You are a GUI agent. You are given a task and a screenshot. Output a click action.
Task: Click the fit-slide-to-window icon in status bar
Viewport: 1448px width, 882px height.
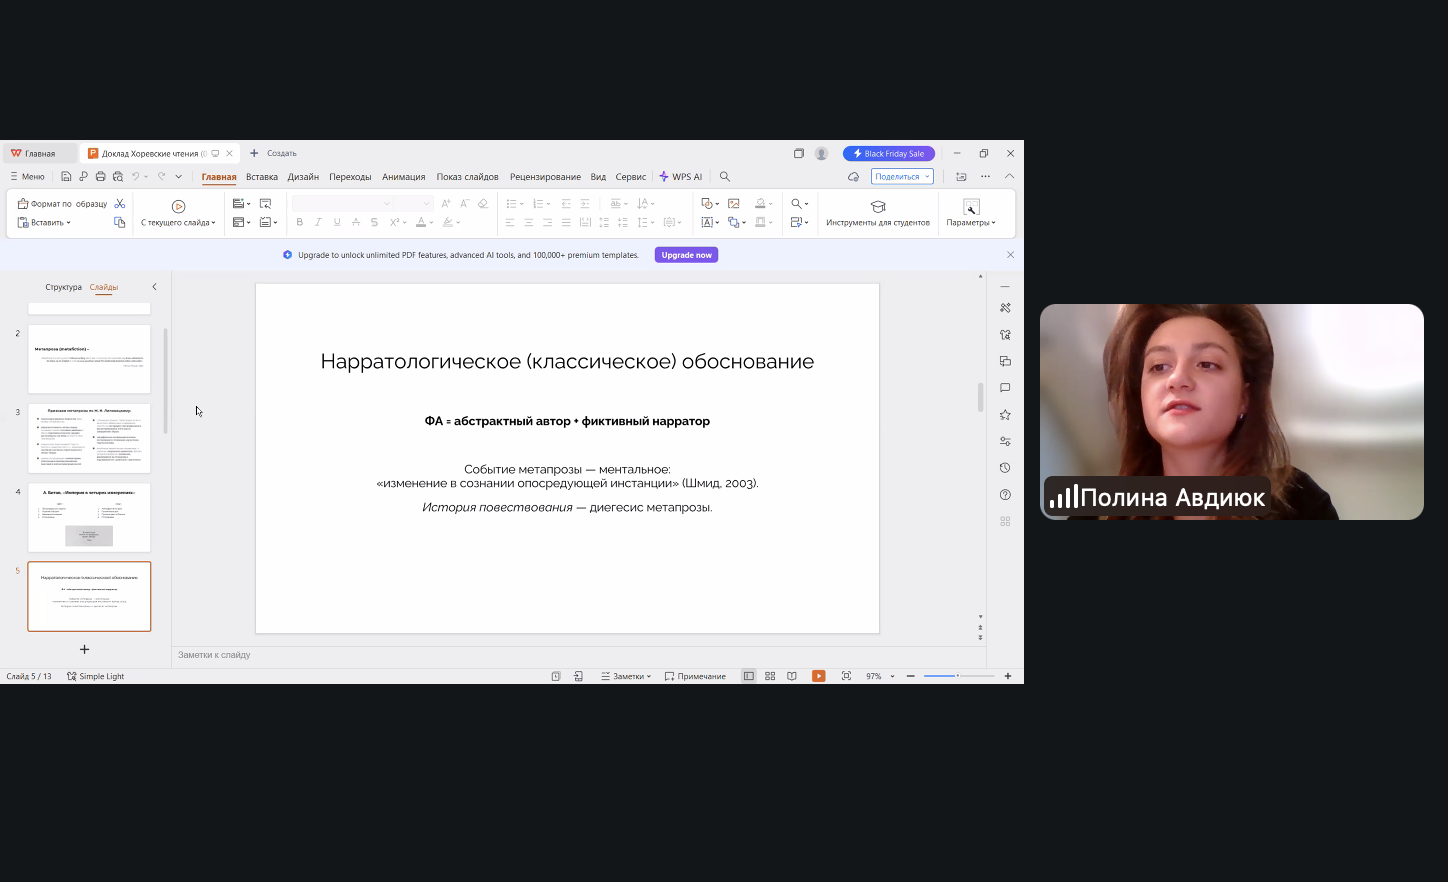[x=846, y=676]
